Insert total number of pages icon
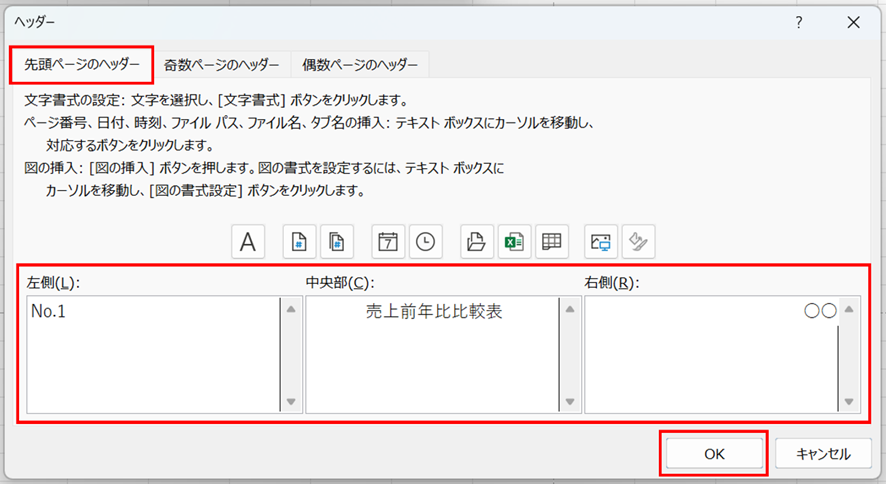 point(337,241)
